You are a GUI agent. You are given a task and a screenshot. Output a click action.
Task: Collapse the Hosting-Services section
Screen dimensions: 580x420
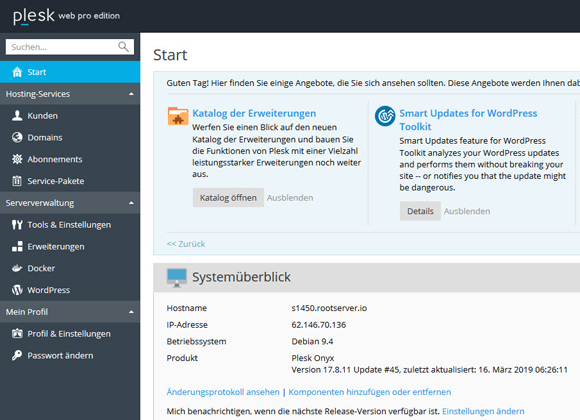pos(131,94)
